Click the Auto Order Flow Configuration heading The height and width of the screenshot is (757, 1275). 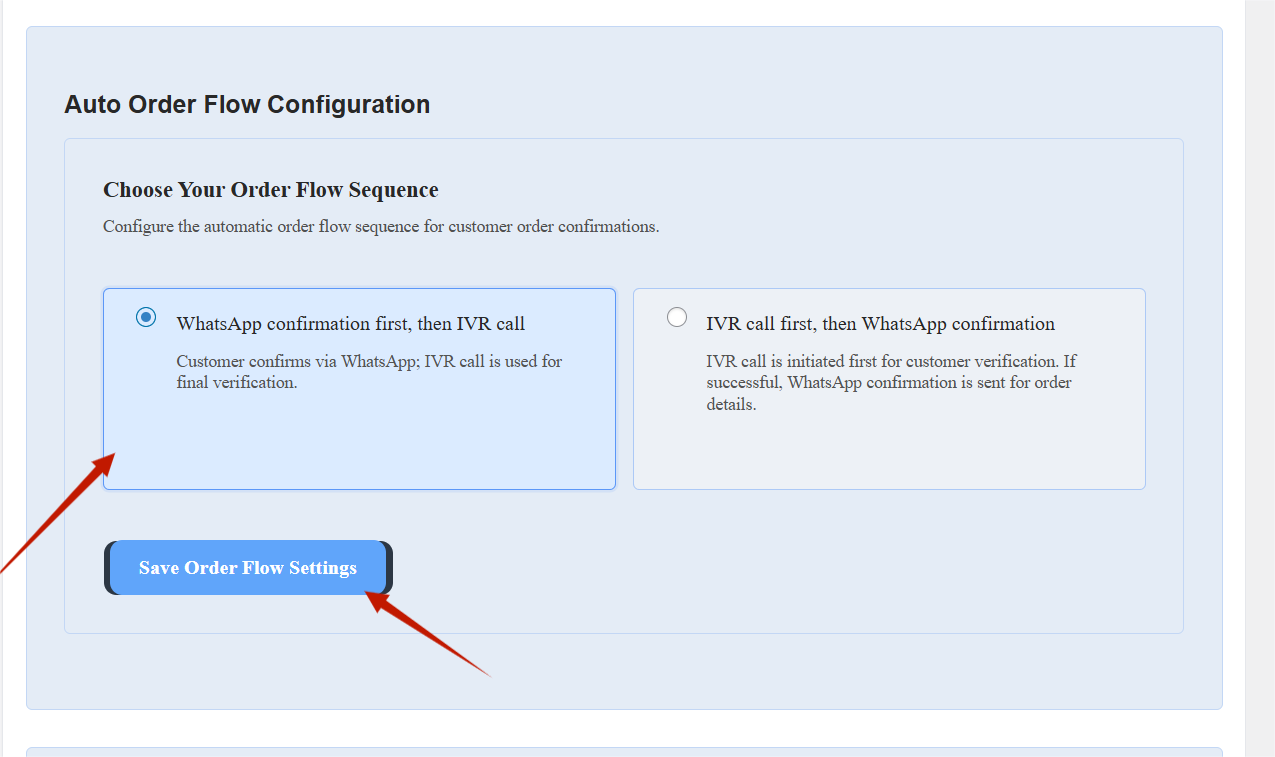(247, 105)
